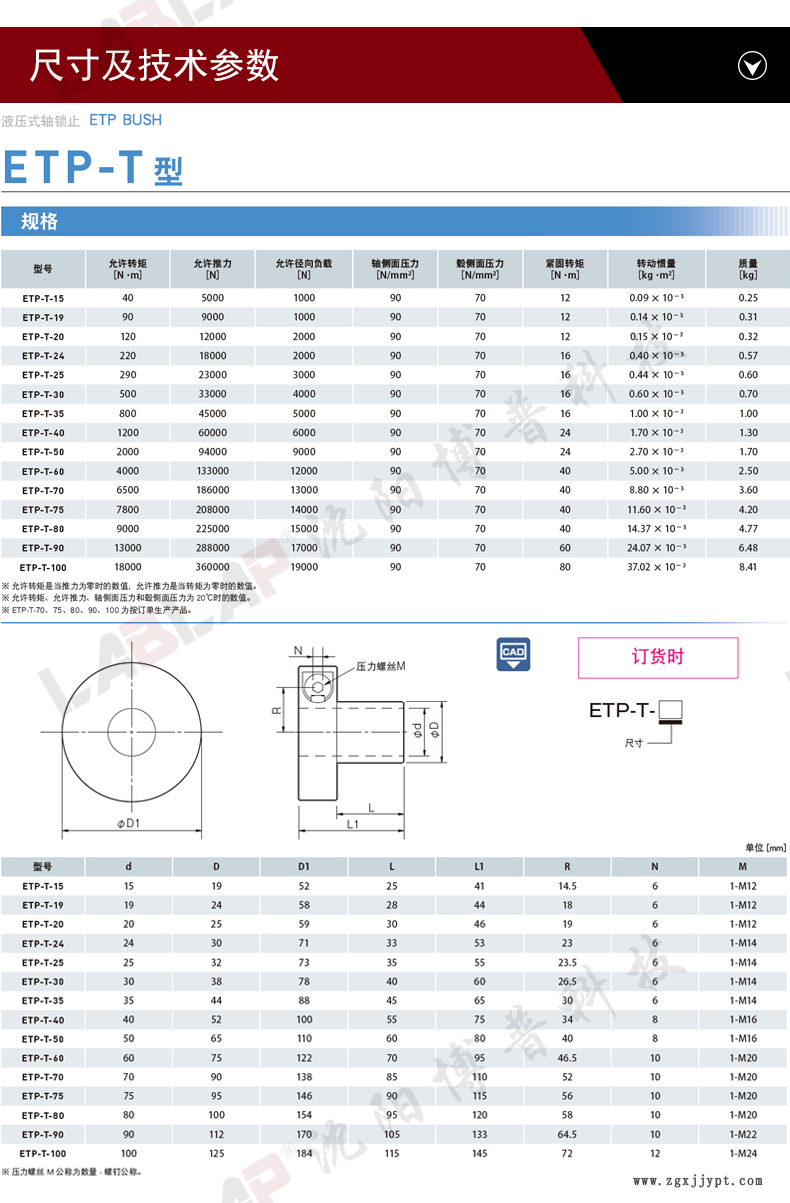Select ETP-T-15 row in specification table
790x1203 pixels.
click(395, 298)
